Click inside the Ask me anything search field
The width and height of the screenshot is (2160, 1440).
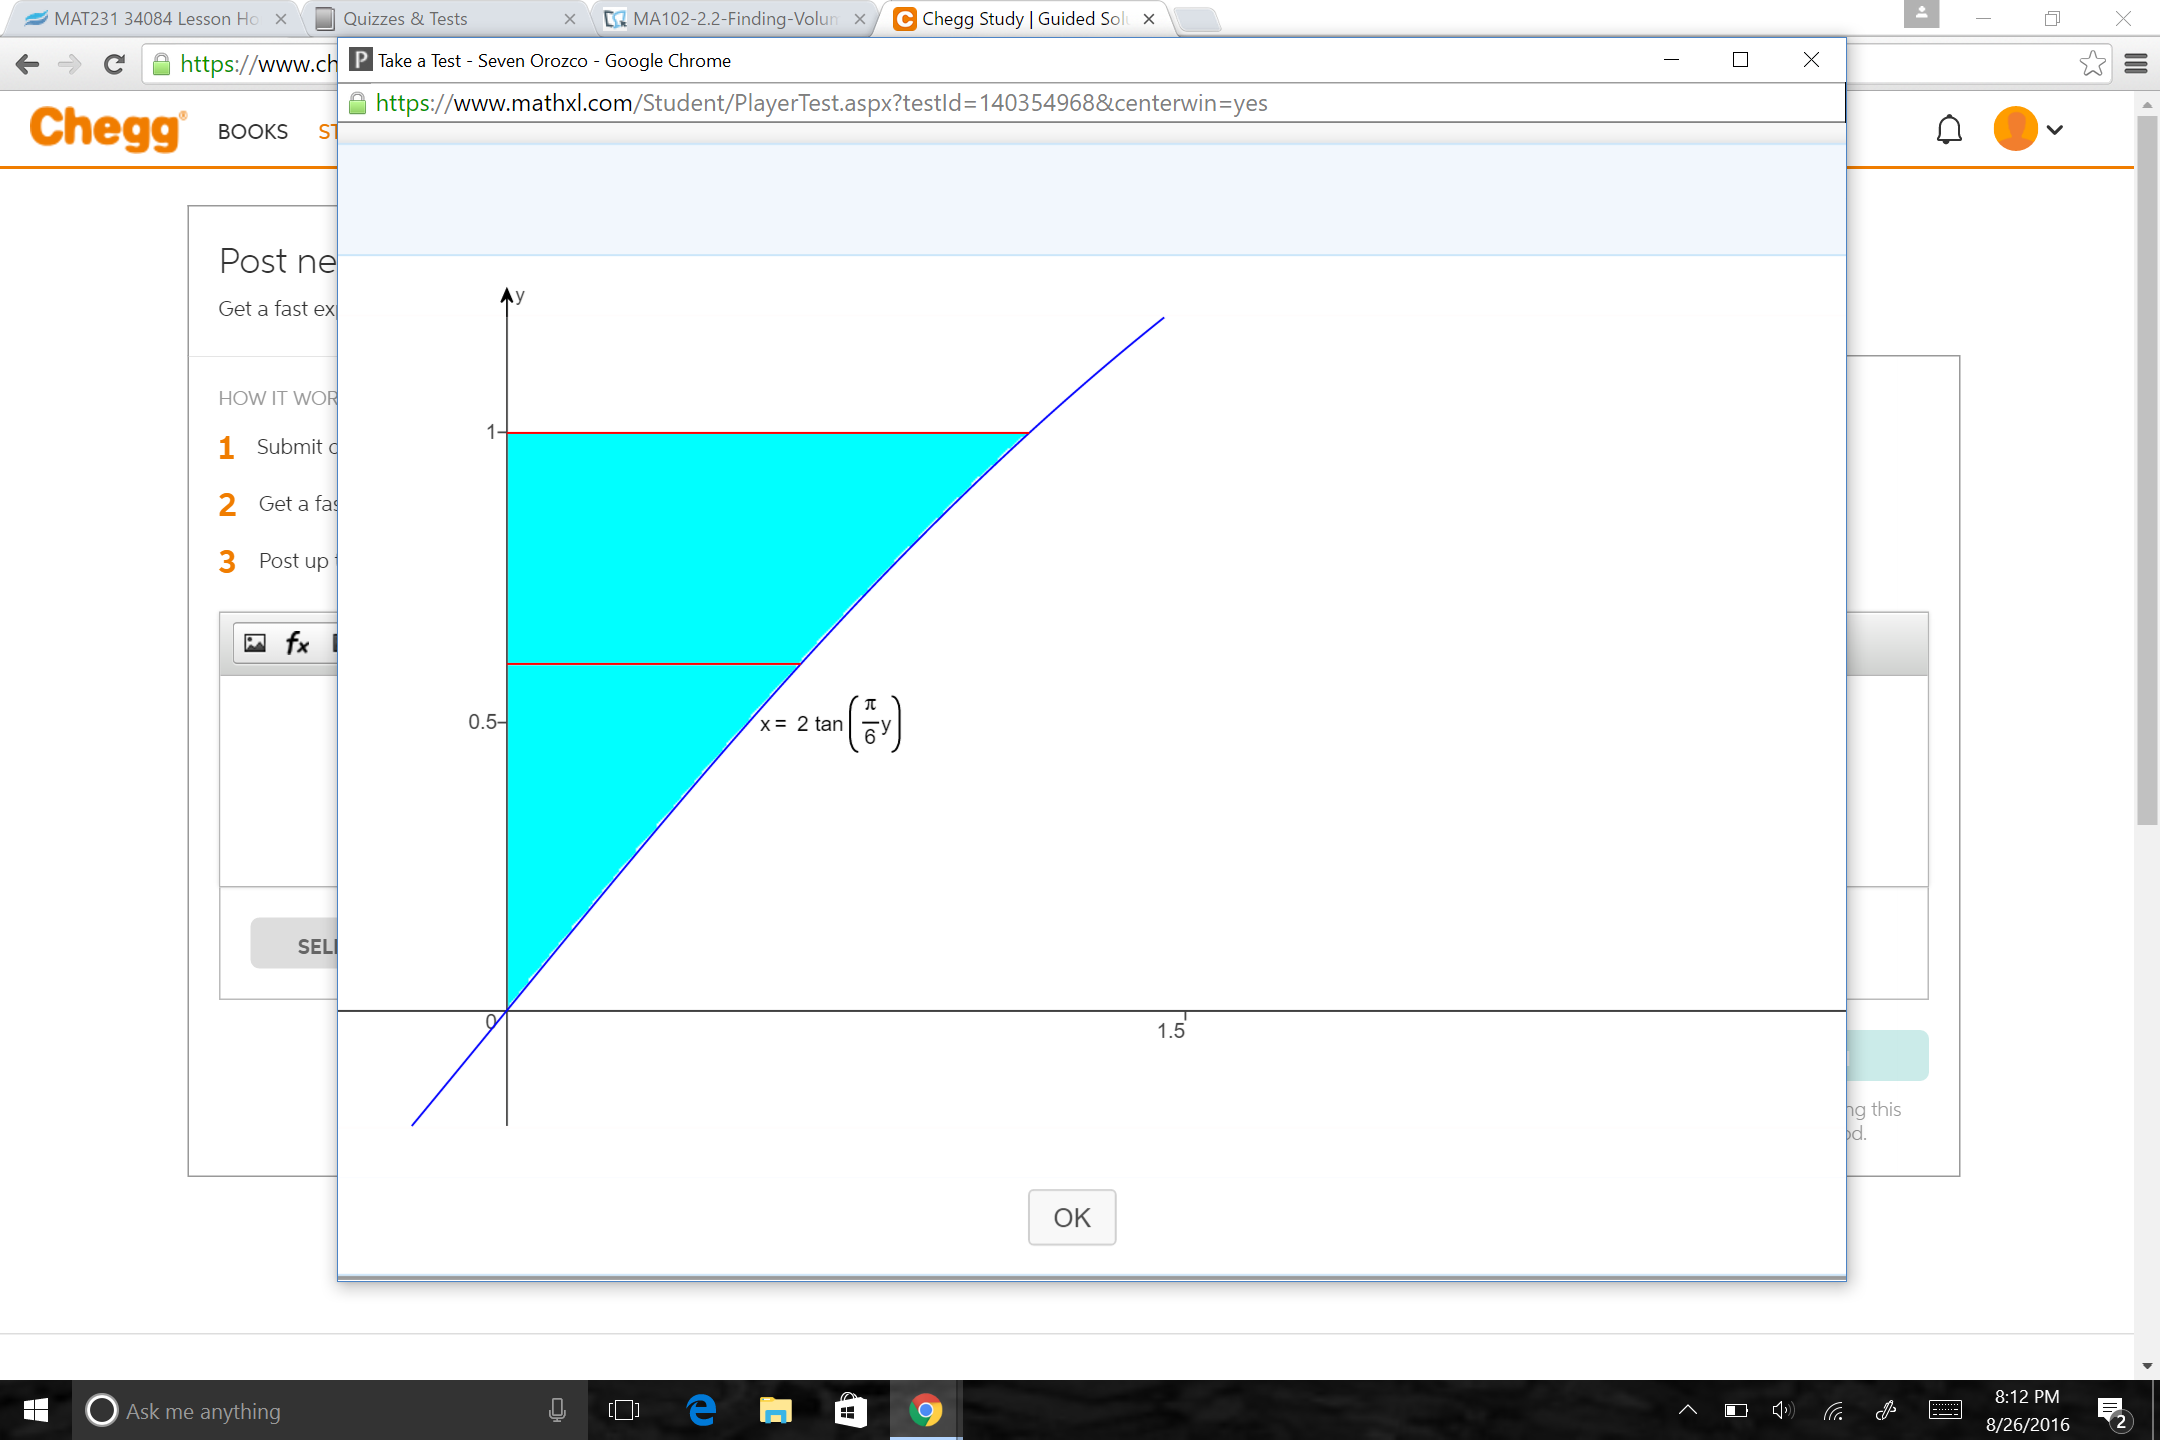pos(300,1410)
